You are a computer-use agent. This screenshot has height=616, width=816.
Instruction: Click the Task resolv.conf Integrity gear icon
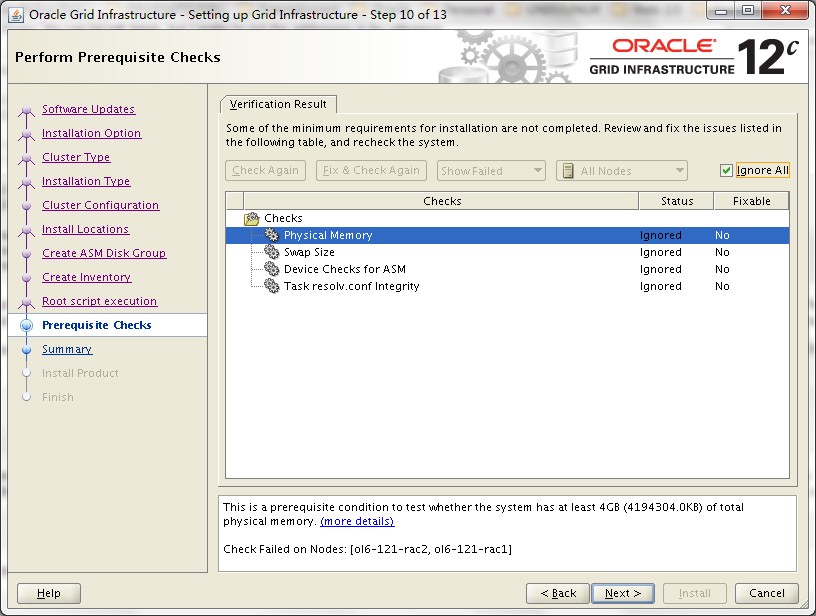click(272, 286)
